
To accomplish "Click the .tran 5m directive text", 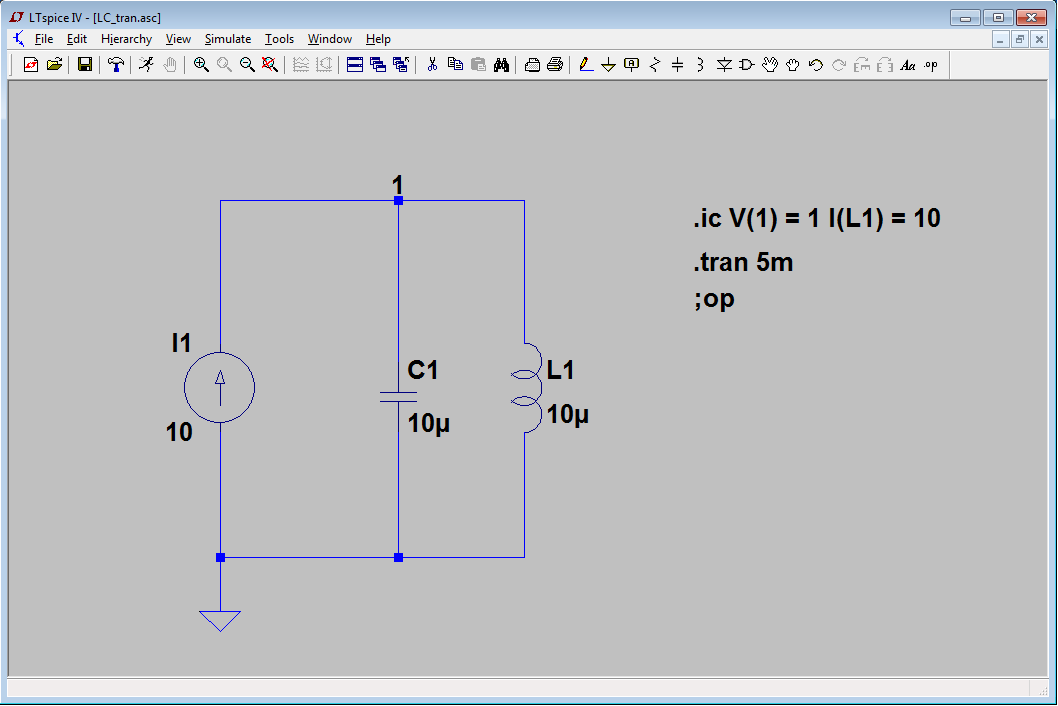I will (x=743, y=263).
